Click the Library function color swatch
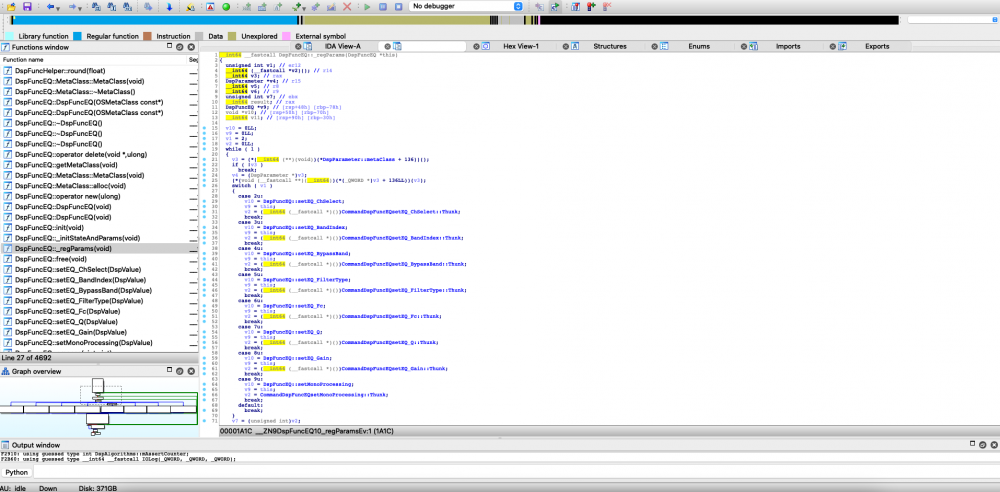 11,36
